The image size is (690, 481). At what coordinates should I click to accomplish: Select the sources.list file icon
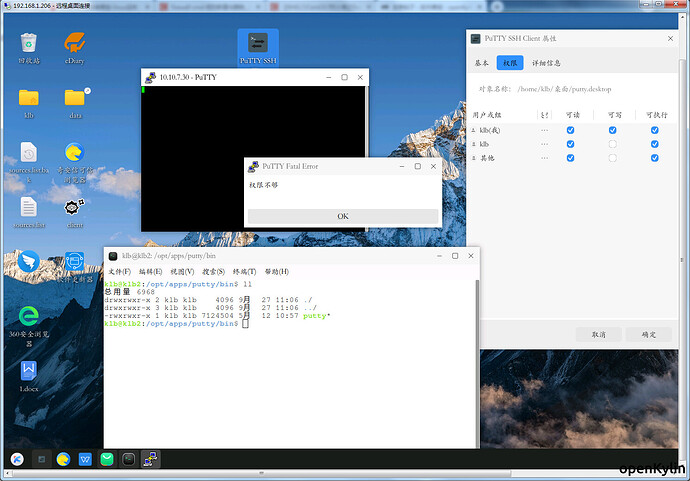[x=29, y=207]
